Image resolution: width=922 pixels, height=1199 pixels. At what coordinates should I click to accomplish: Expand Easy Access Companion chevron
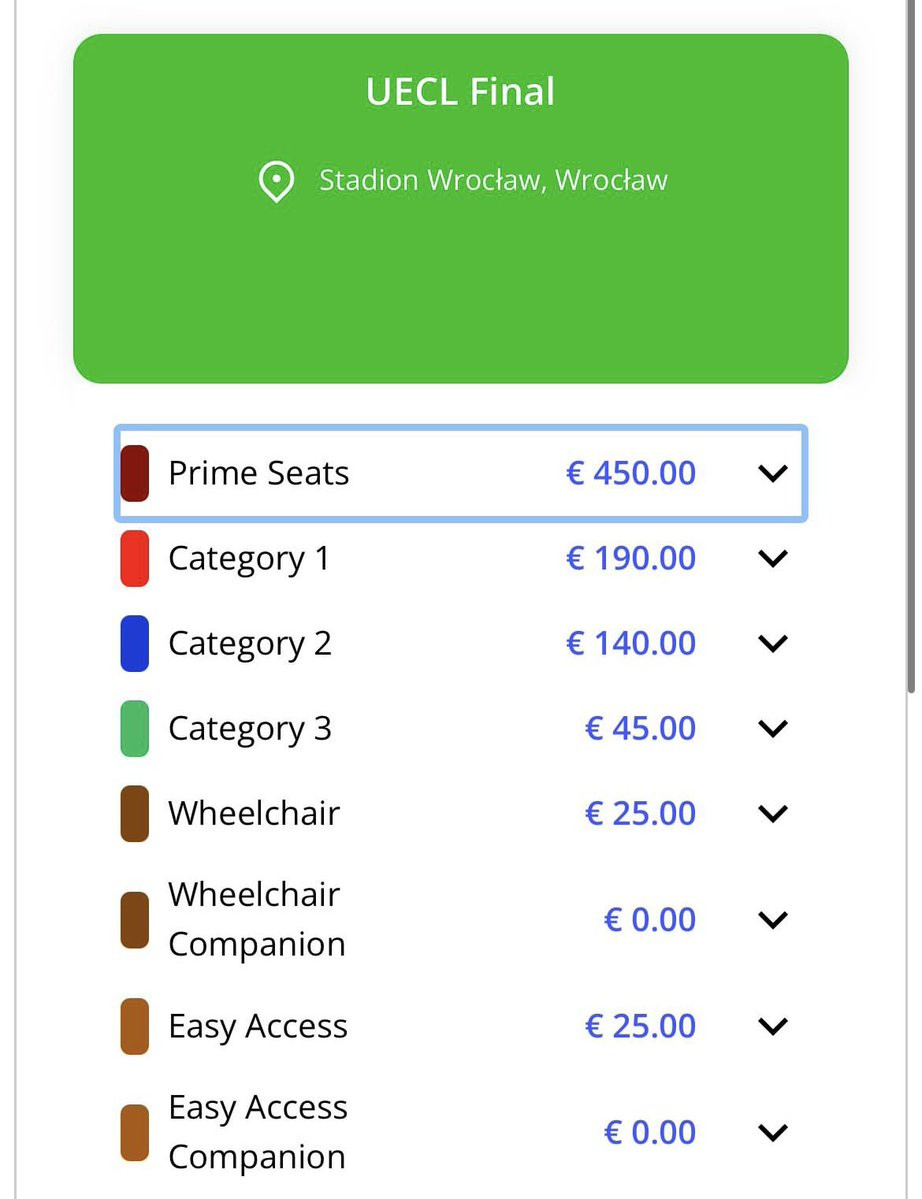[x=773, y=1132]
